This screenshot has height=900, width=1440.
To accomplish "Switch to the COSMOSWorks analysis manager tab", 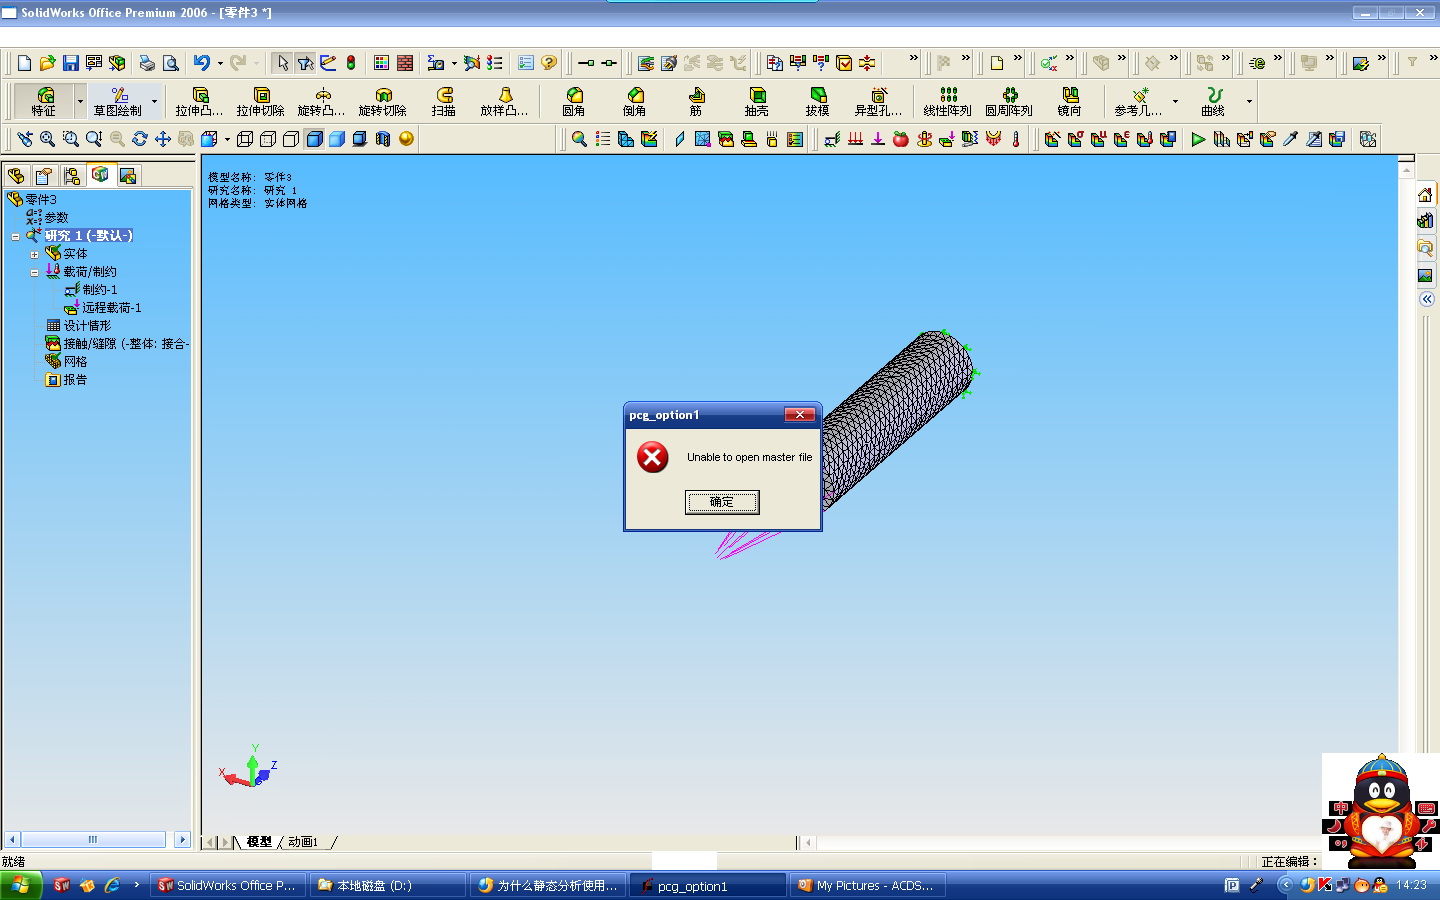I will [x=100, y=176].
